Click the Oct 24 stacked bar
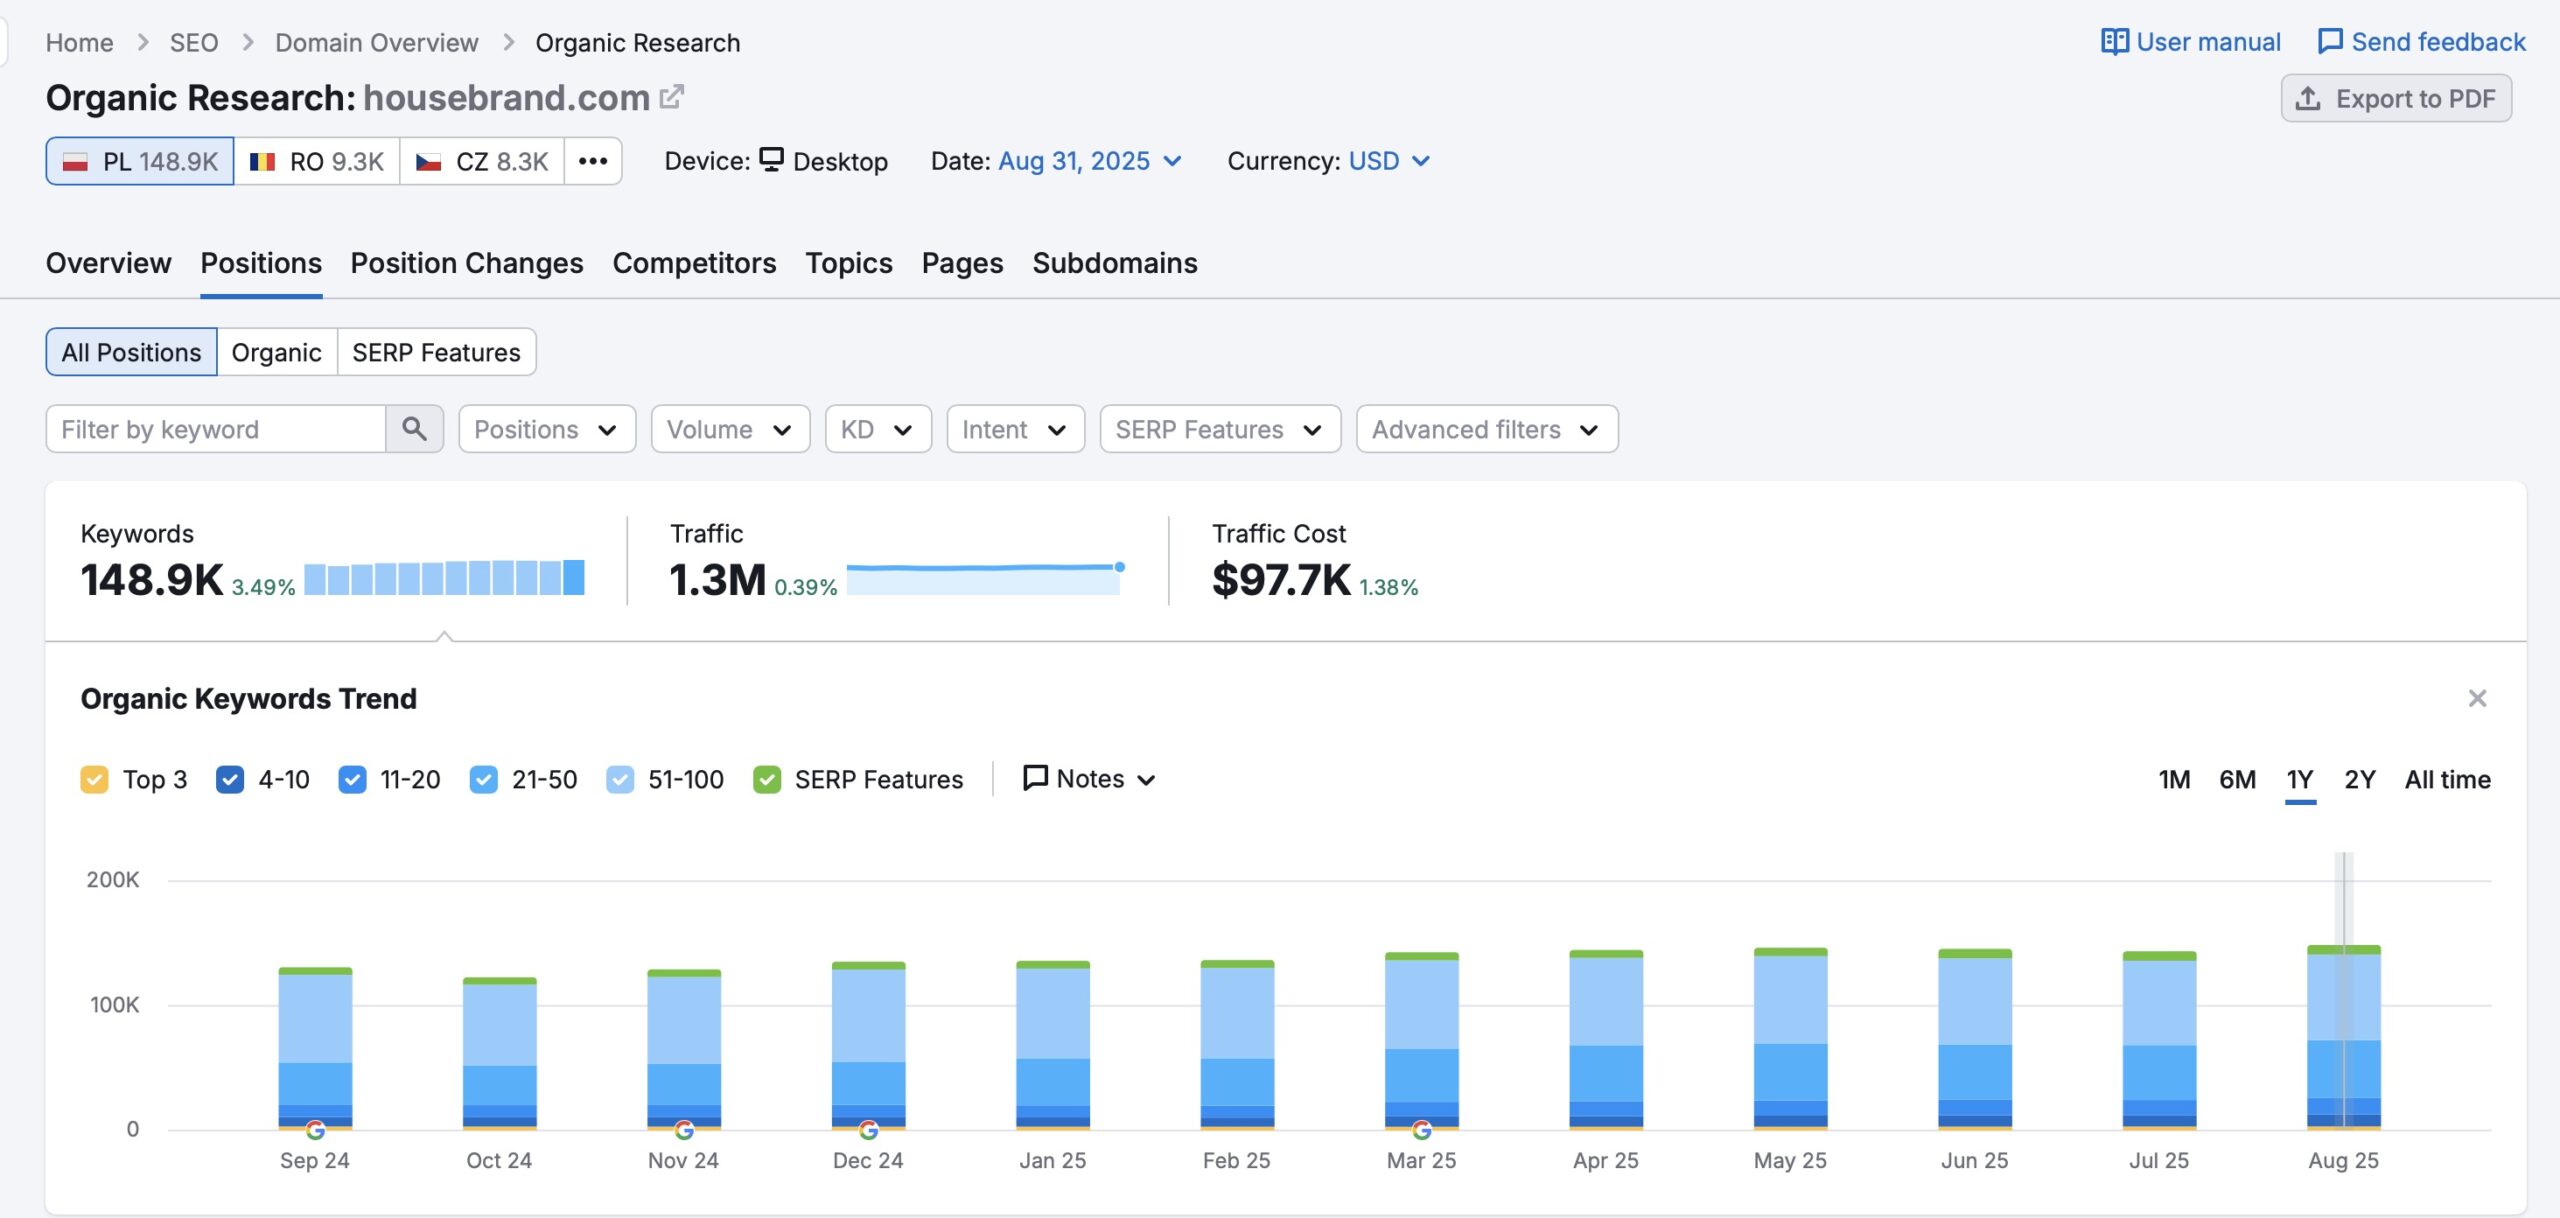The width and height of the screenshot is (2560, 1218). pos(499,1053)
